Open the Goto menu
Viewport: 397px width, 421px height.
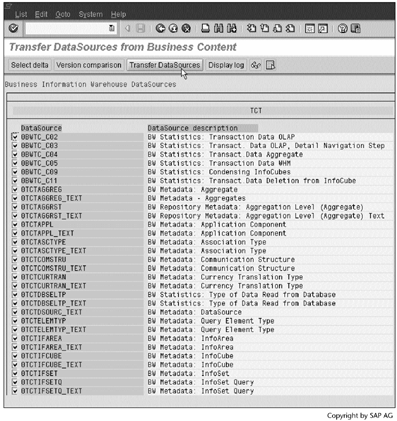[x=63, y=14]
